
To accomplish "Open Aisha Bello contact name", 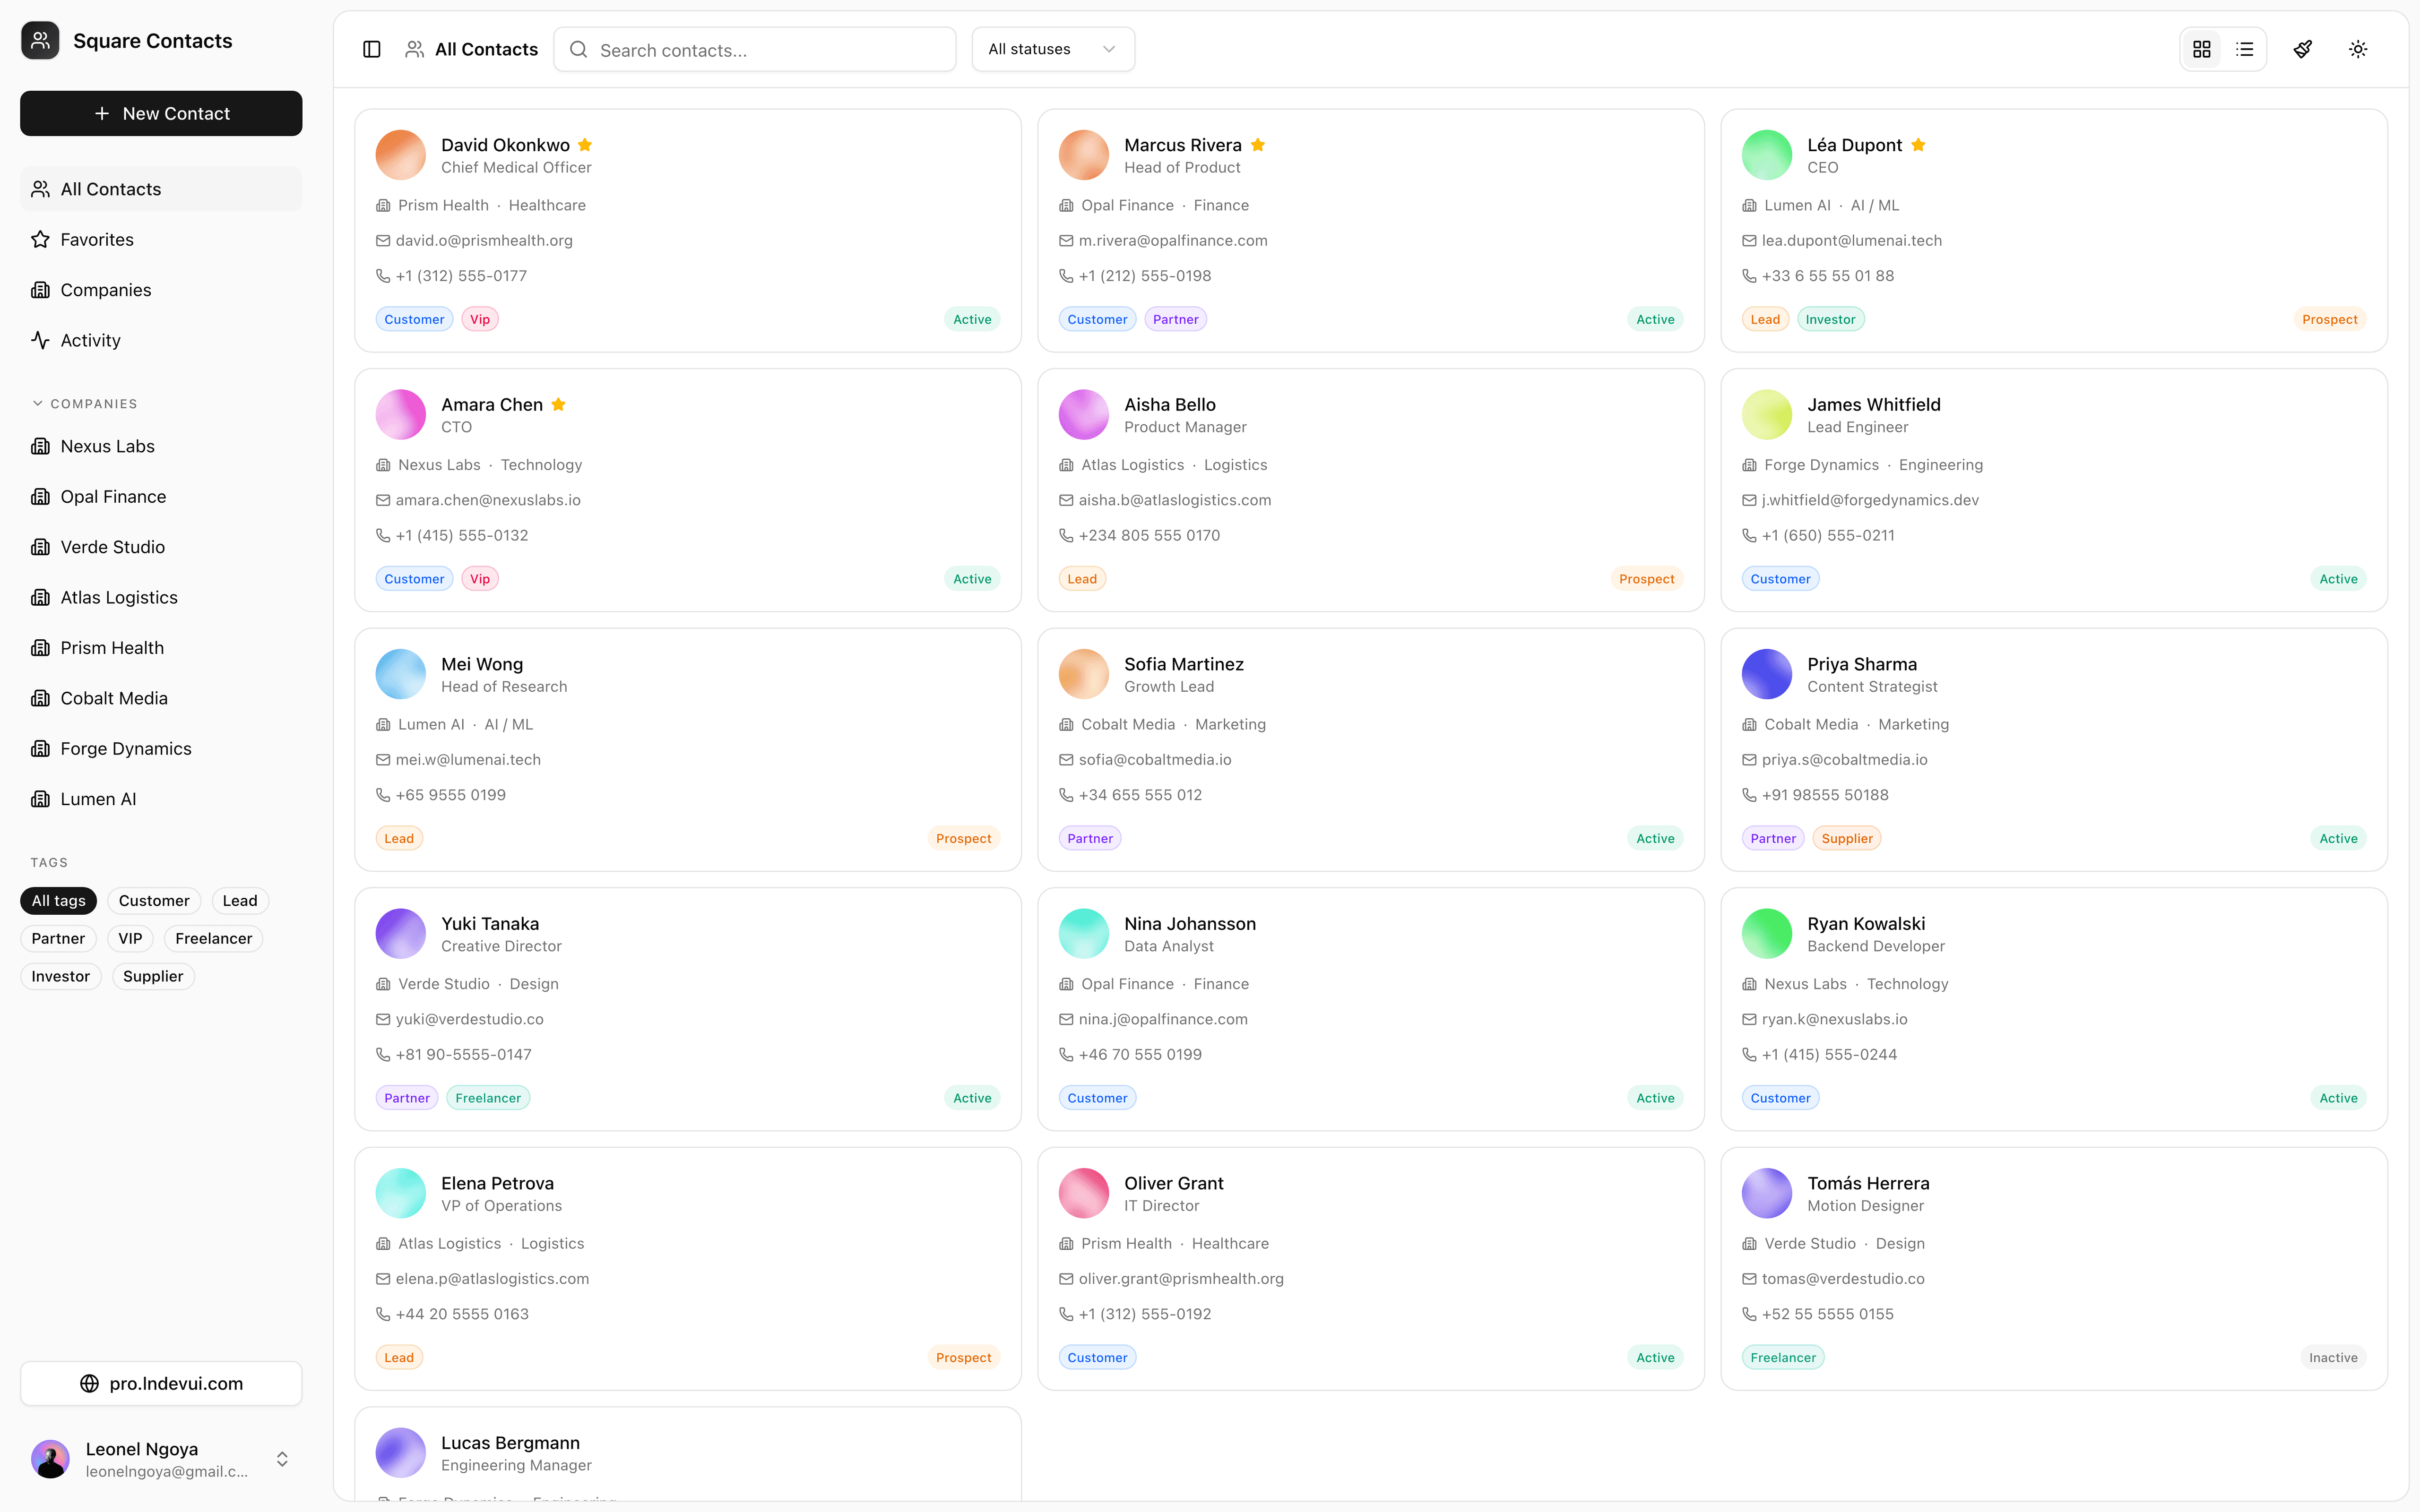I will coord(1170,404).
